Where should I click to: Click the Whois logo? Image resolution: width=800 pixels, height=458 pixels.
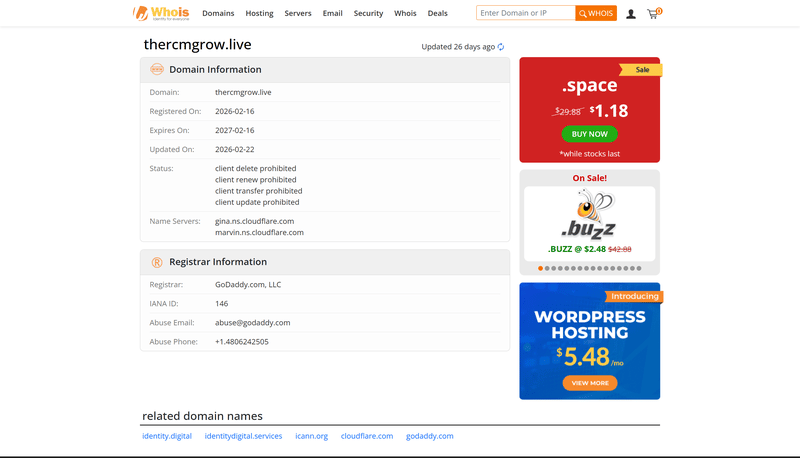tap(161, 13)
